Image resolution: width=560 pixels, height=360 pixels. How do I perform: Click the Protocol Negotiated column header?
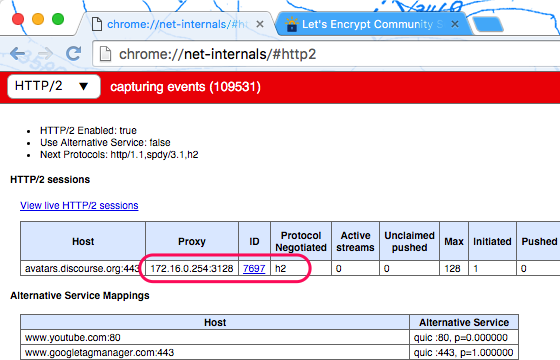(x=301, y=241)
